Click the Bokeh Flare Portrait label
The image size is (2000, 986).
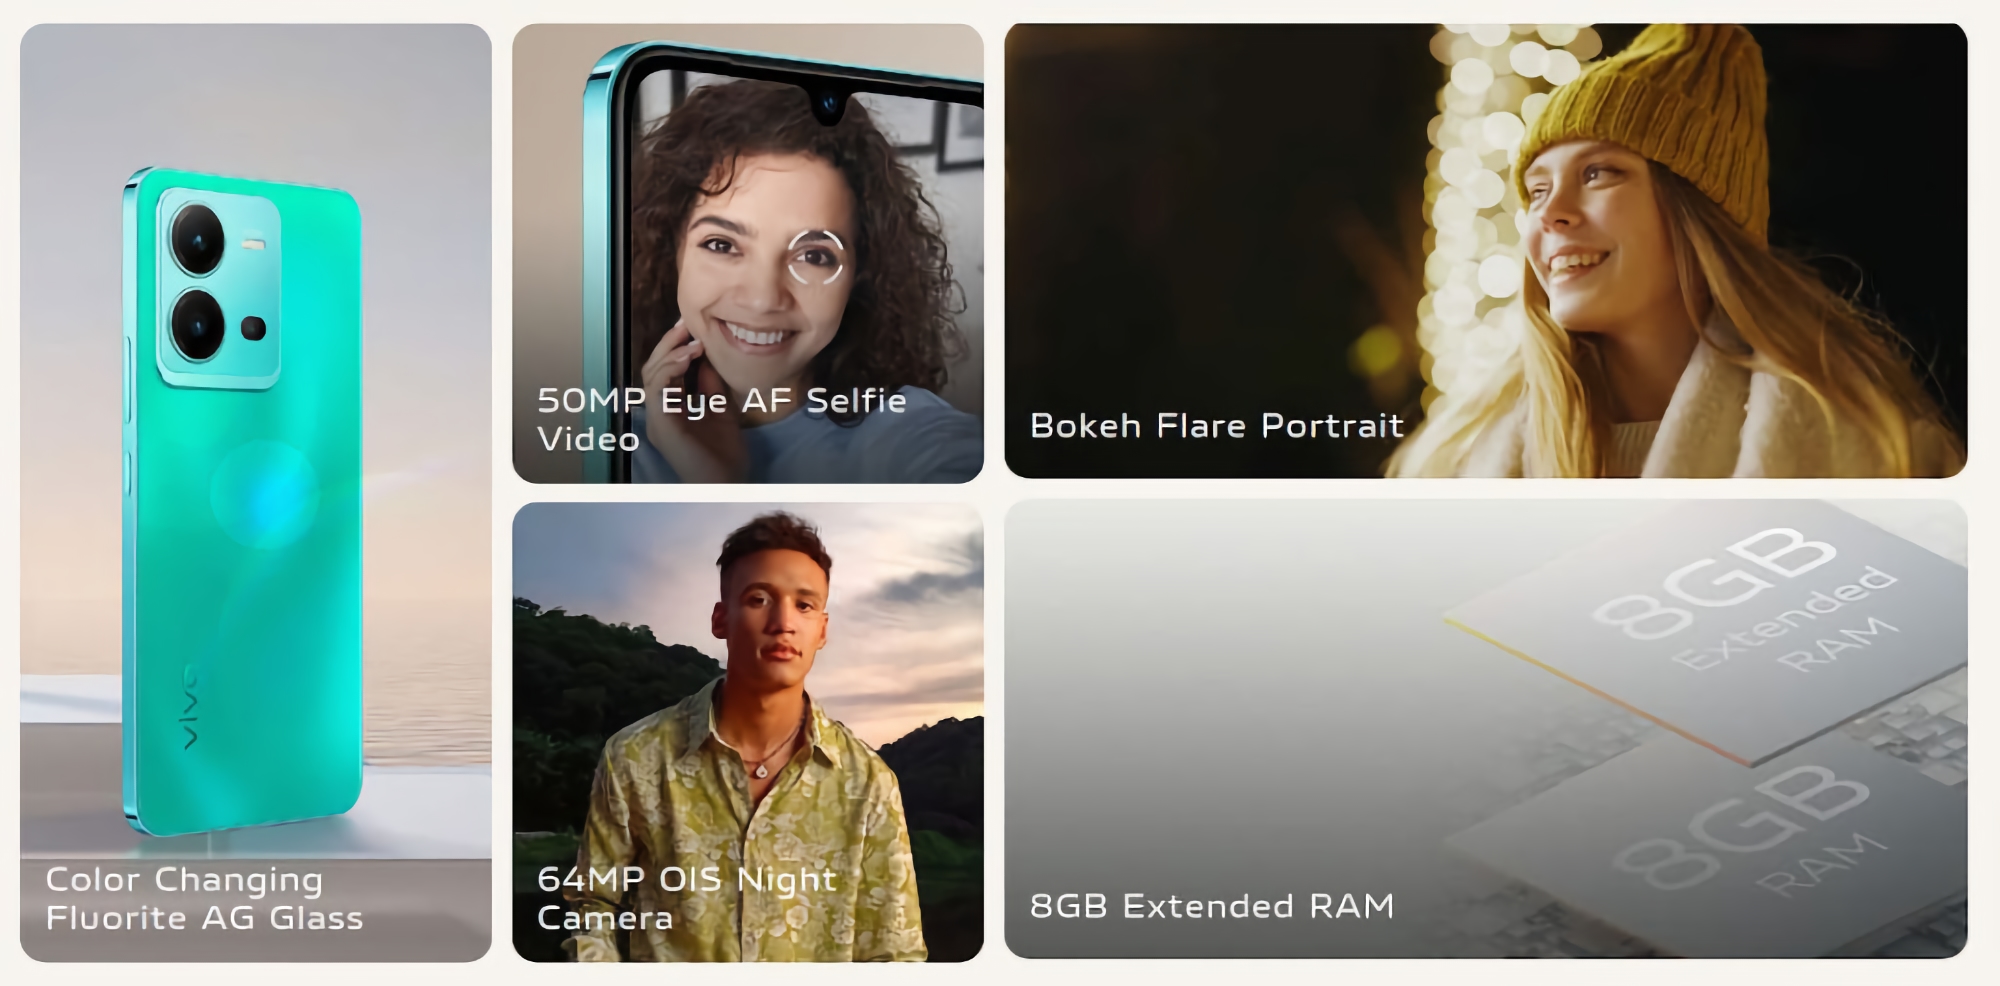tap(1217, 426)
